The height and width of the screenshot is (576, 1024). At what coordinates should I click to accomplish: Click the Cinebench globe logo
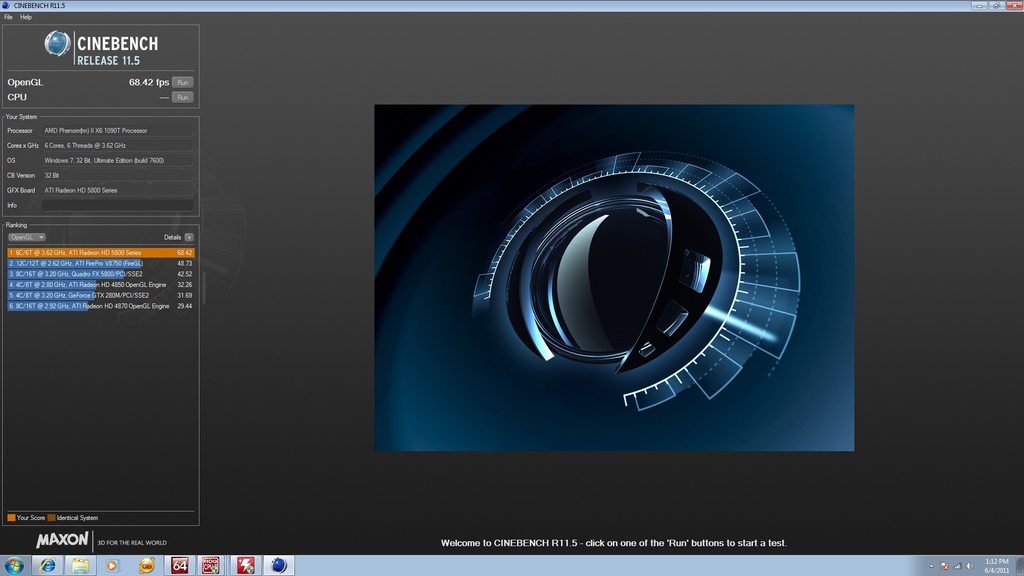click(x=57, y=44)
